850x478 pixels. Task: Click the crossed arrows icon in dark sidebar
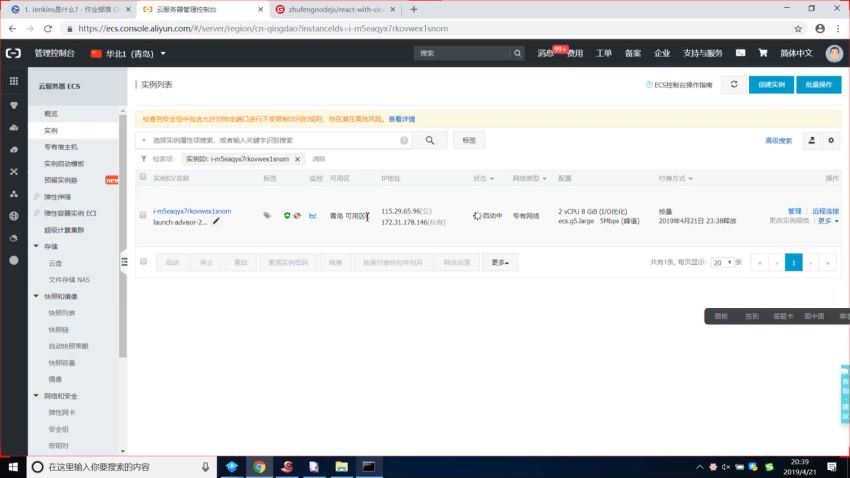coord(14,172)
